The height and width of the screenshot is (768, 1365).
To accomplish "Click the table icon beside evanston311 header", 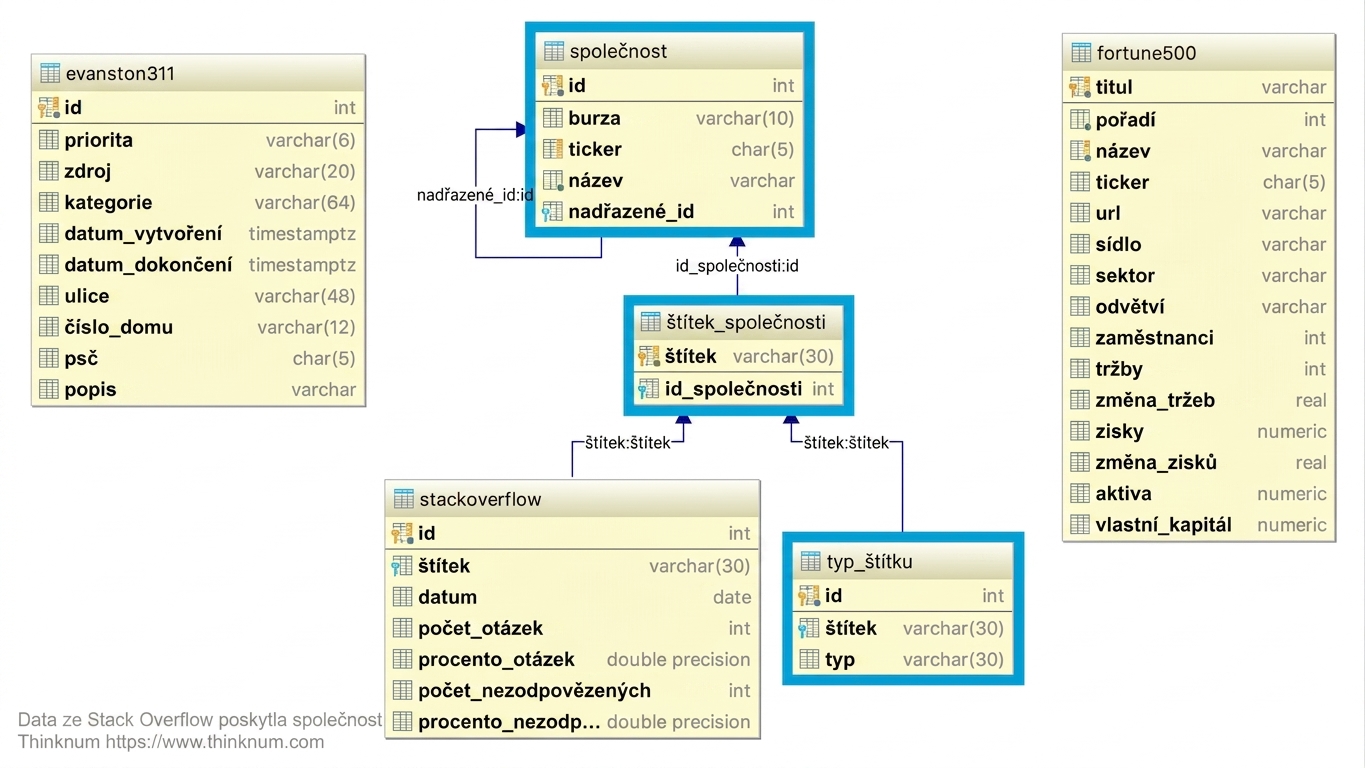I will (x=50, y=74).
